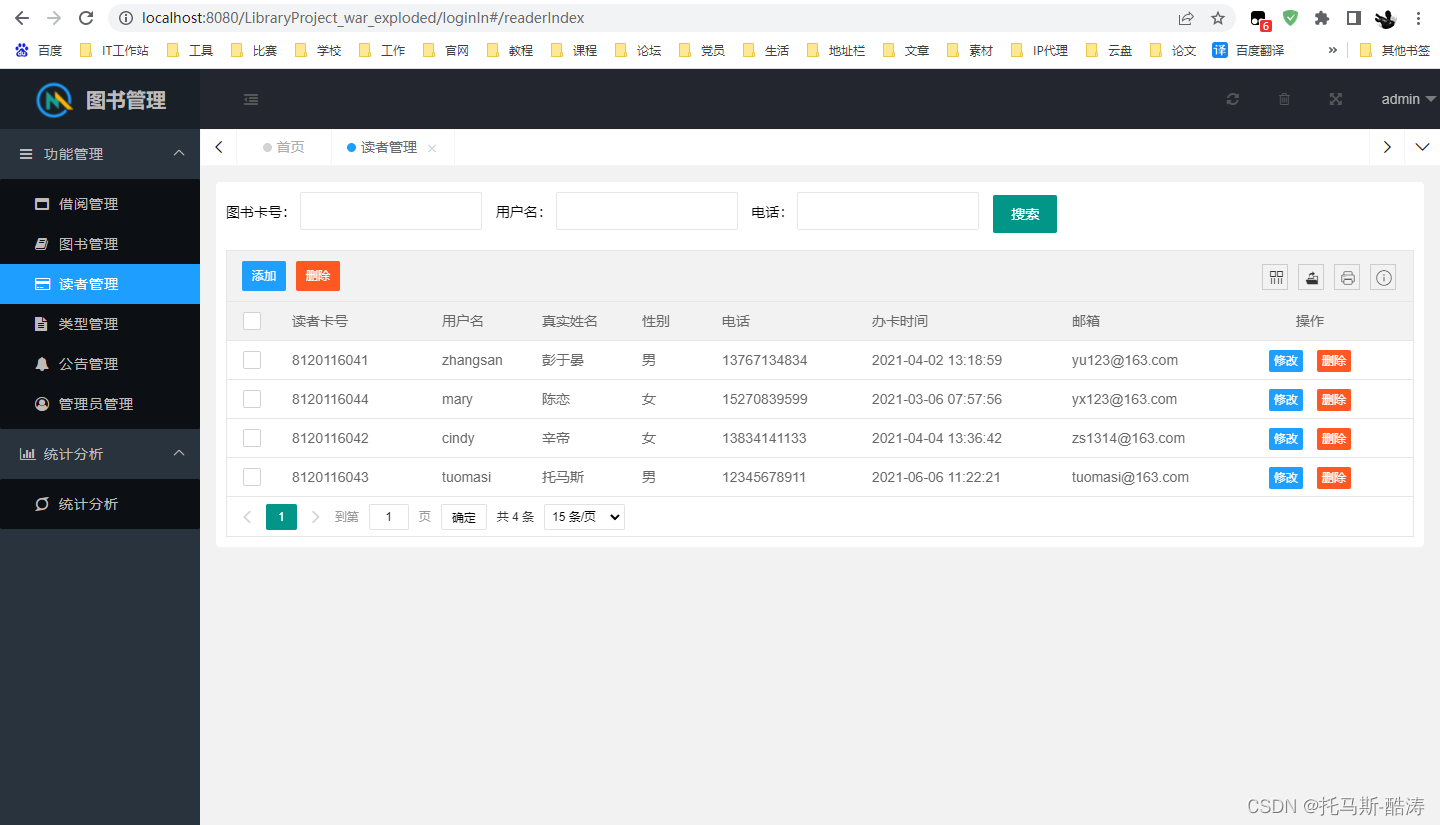Screen dimensions: 1440x825
Task: Click 修改 for reader zhangsan
Action: coord(1286,360)
